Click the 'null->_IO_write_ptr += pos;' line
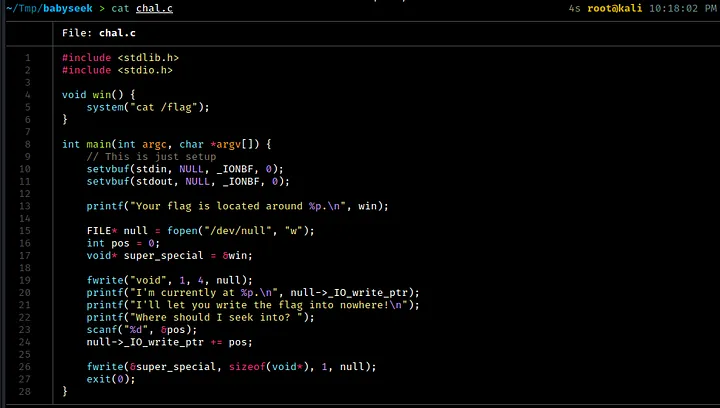The height and width of the screenshot is (408, 720). [169, 342]
